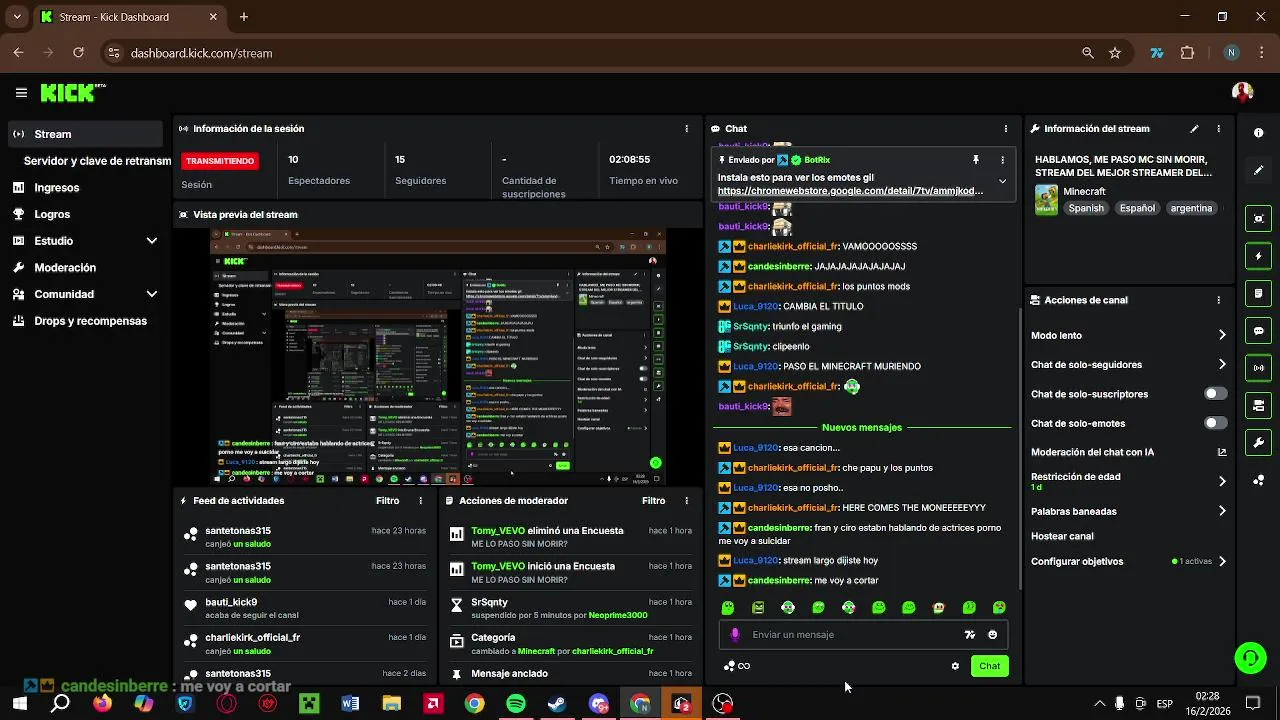The image size is (1280, 720).
Task: Click the channel points icon below chat input
Action: pyautogui.click(x=729, y=666)
